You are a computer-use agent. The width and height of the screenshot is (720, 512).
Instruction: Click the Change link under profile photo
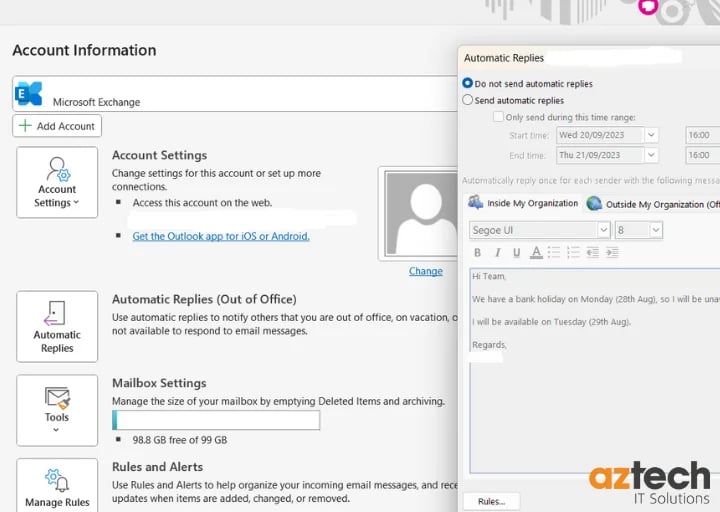pyautogui.click(x=426, y=271)
